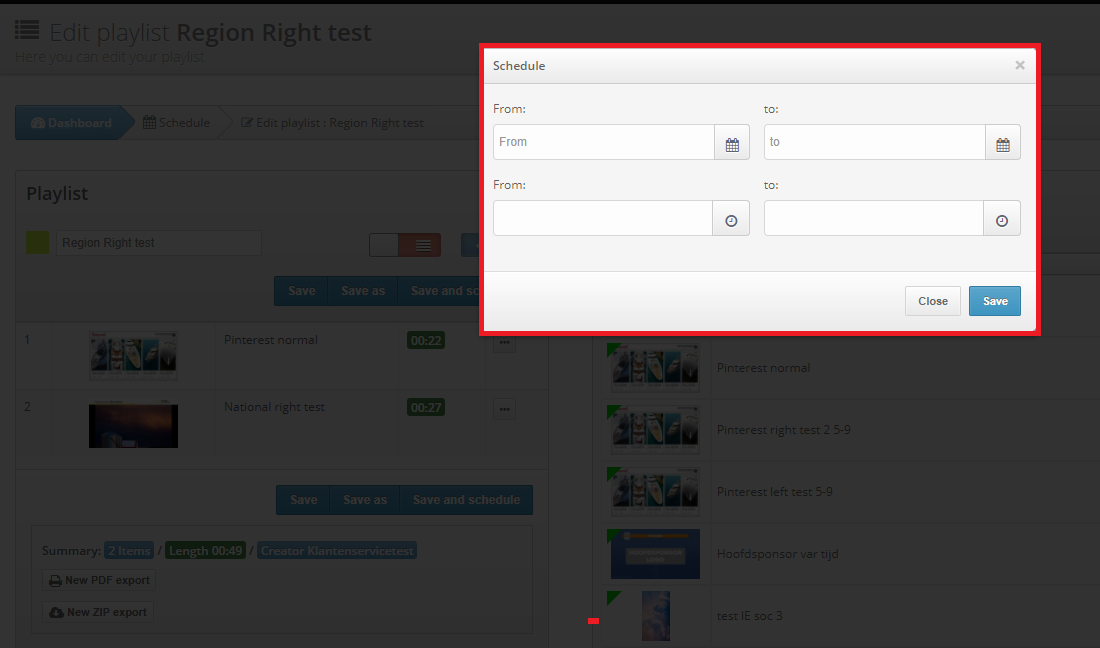Select test IE soc 3 label
Viewport: 1100px width, 648px height.
click(x=749, y=616)
